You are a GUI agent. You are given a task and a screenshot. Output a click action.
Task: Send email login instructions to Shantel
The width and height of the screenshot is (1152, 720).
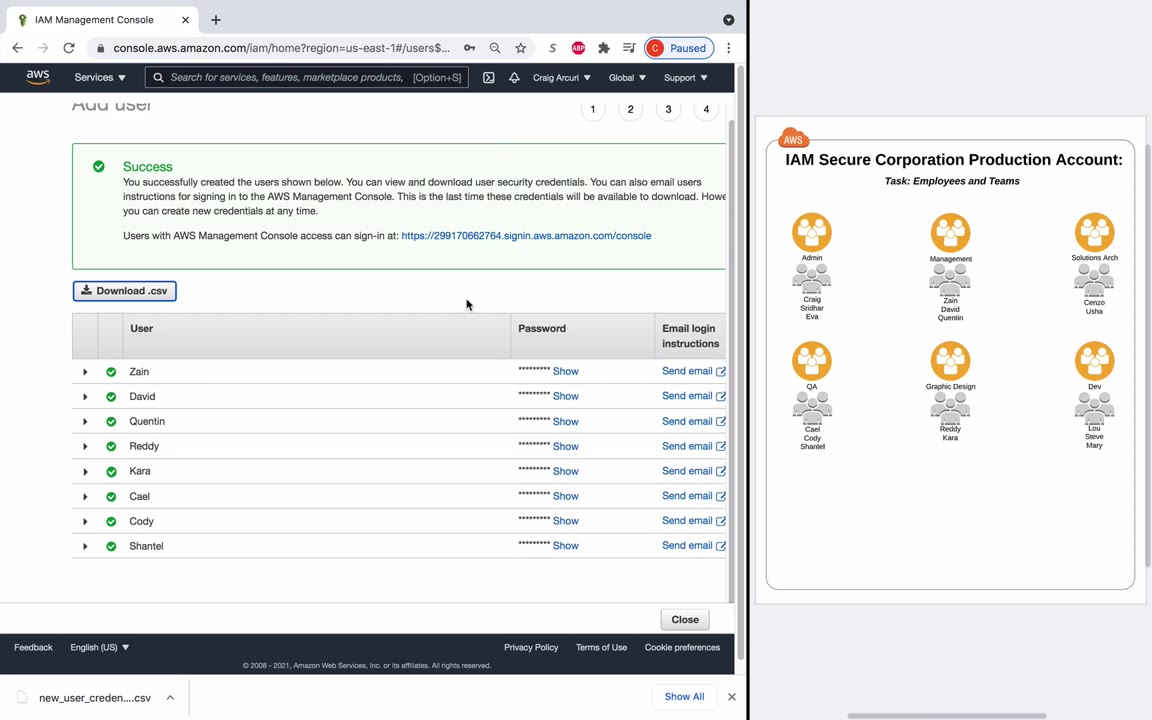click(x=694, y=546)
